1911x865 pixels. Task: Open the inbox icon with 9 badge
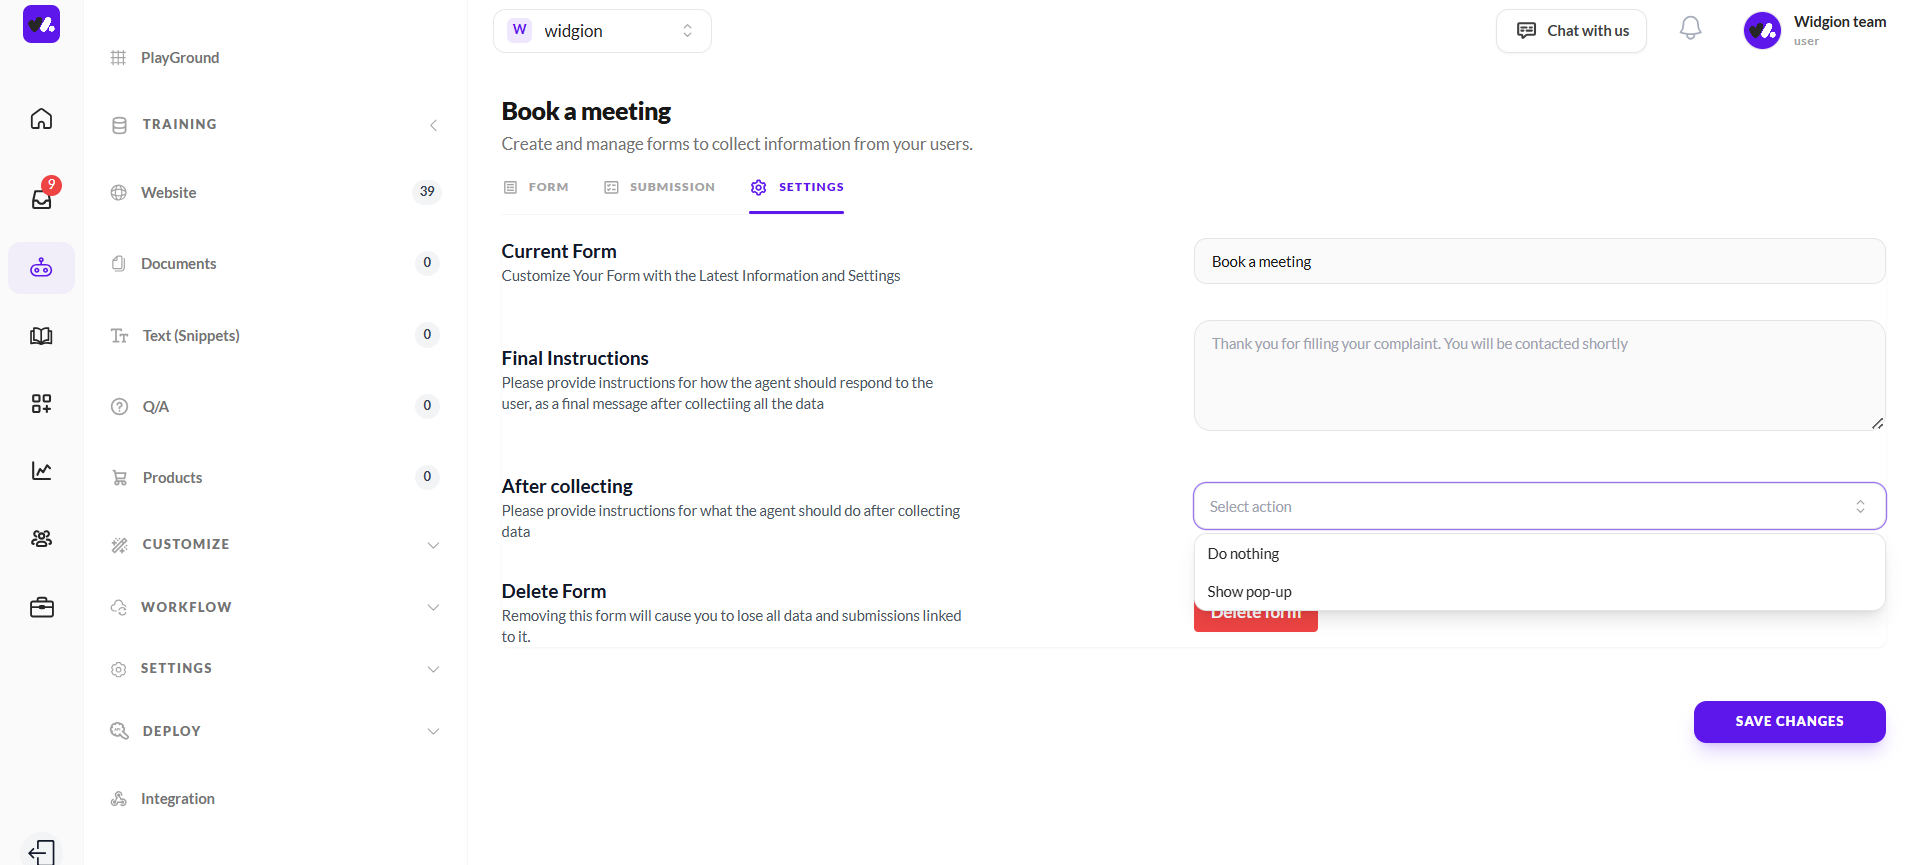click(41, 197)
